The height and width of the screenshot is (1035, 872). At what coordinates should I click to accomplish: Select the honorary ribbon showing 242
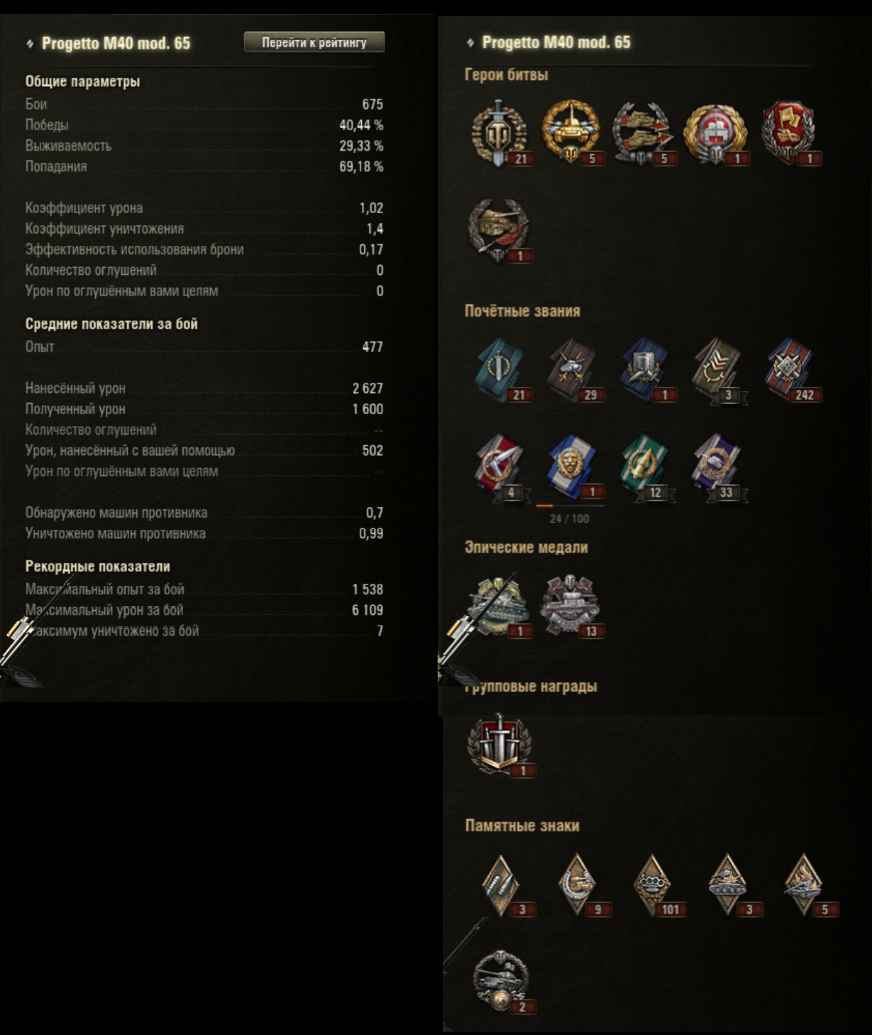click(x=791, y=370)
